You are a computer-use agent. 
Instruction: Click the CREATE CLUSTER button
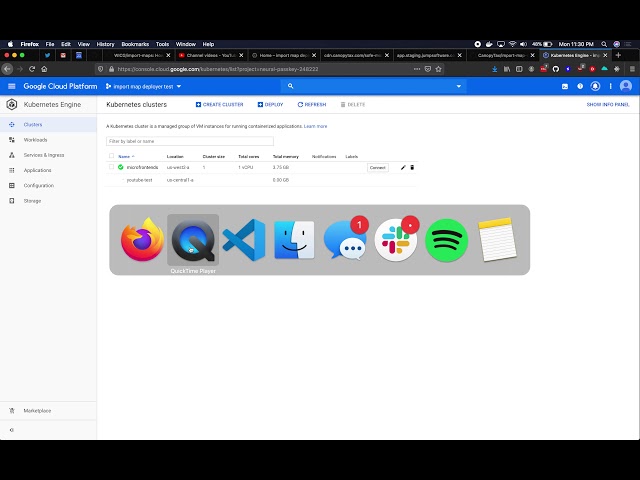(x=220, y=104)
